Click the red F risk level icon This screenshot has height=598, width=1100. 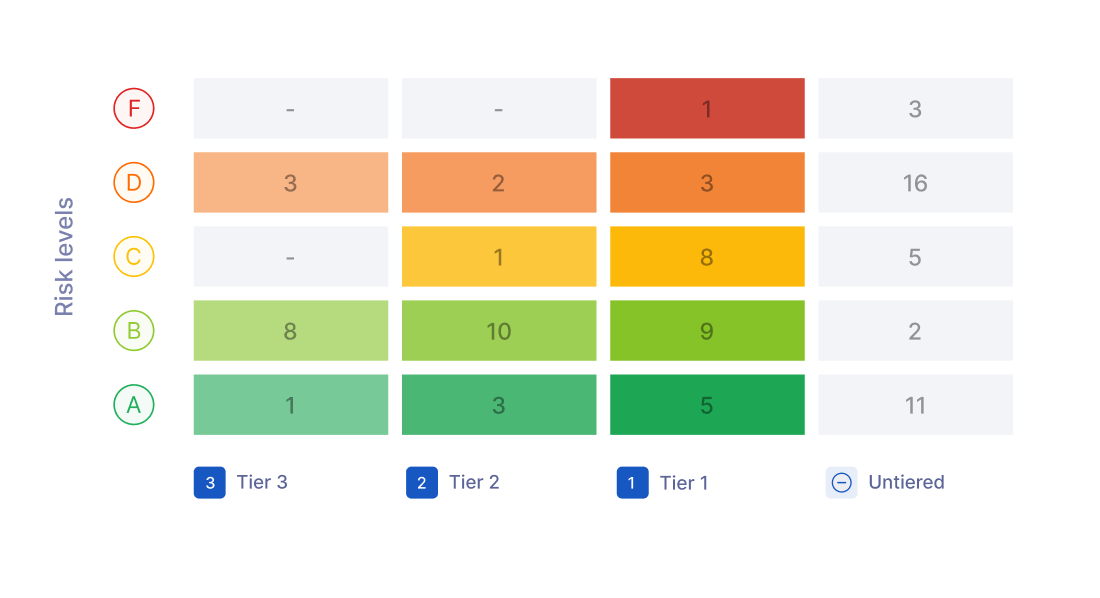(x=134, y=108)
